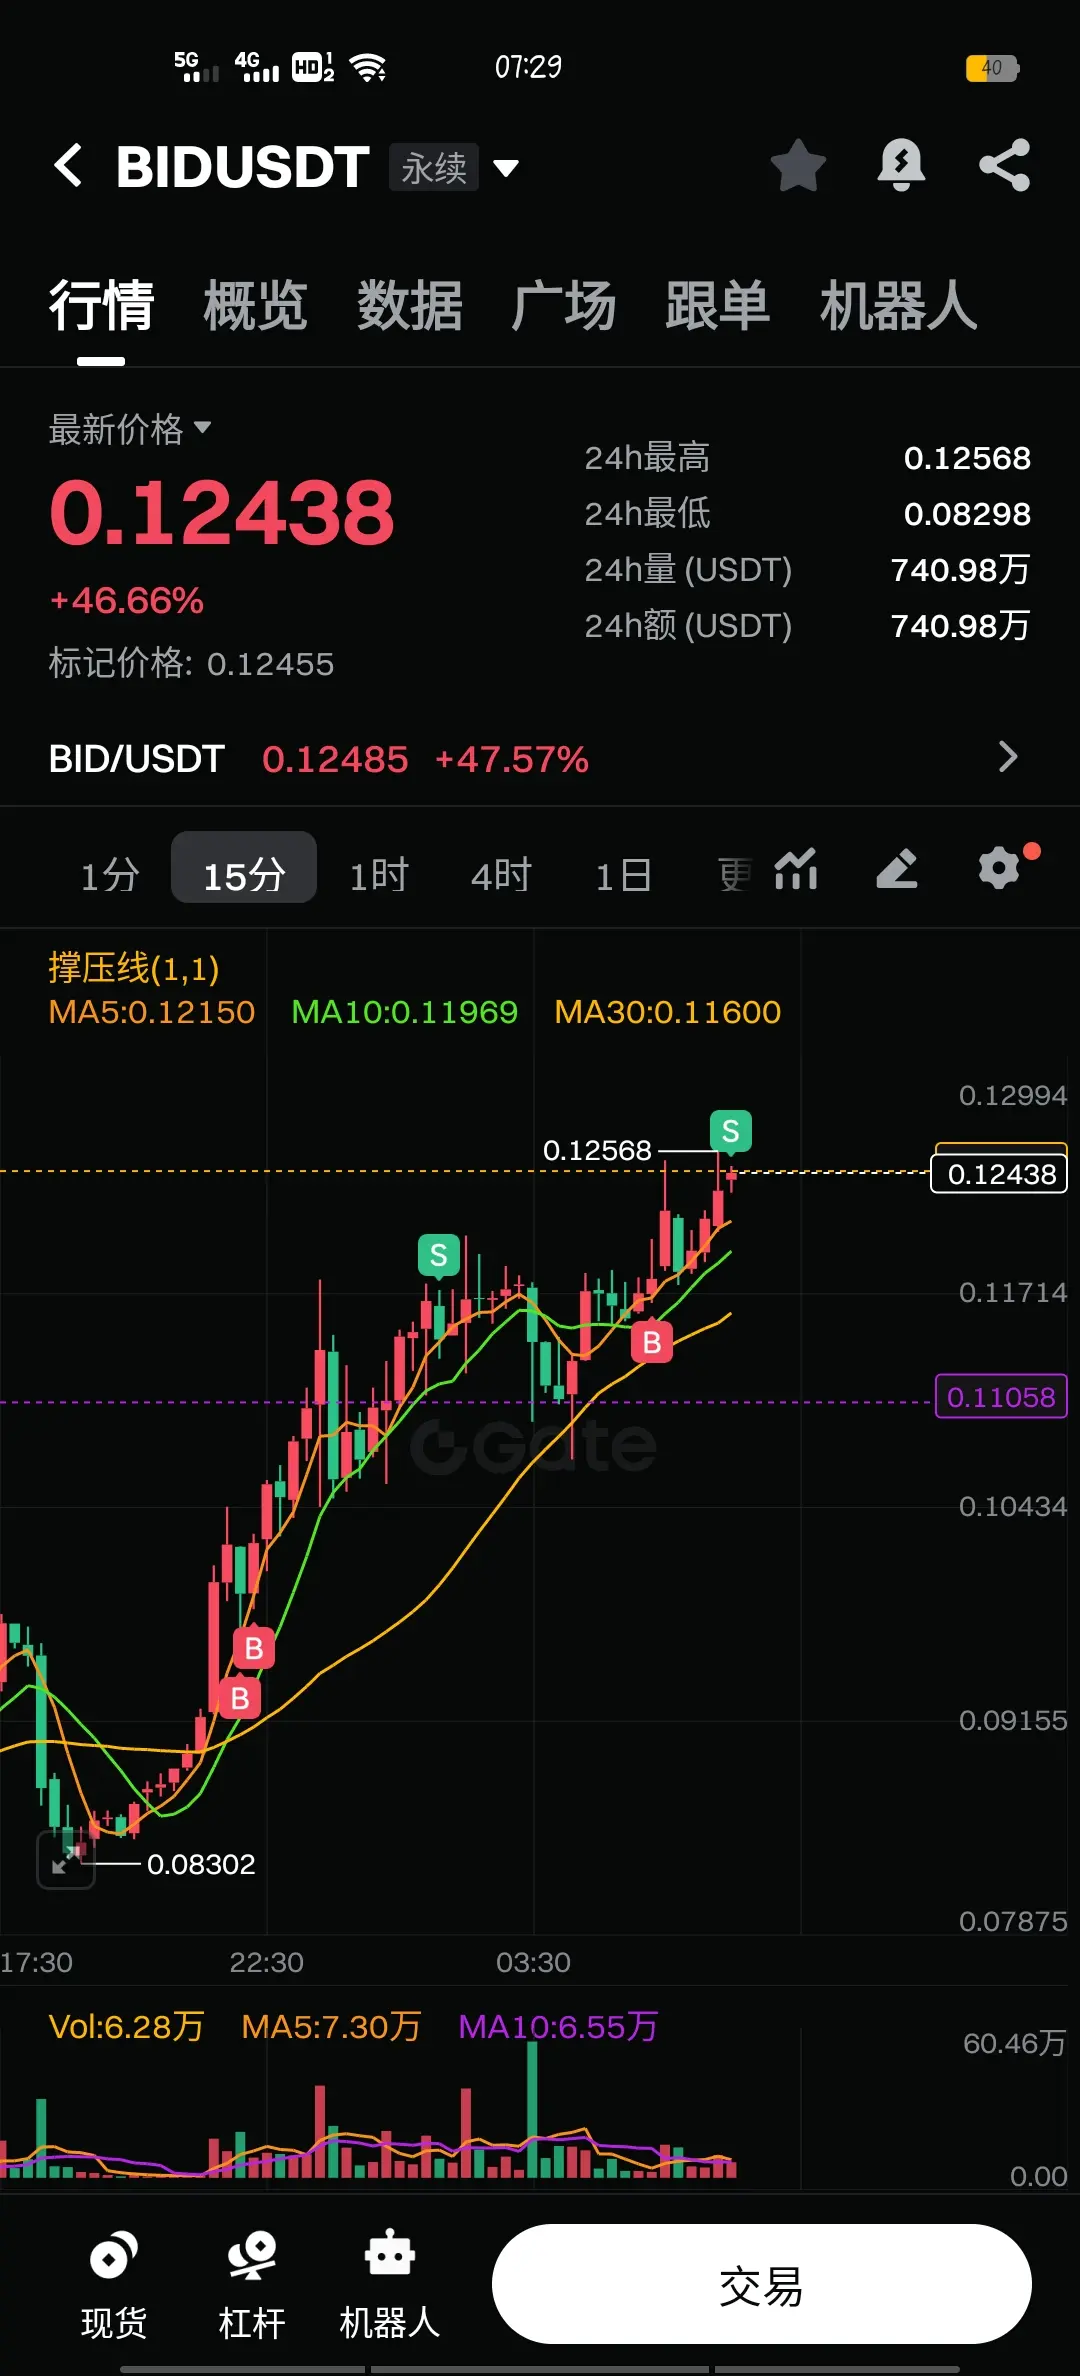Screen dimensions: 1080x2376
Task: Tap the +46.66% change value
Action: click(126, 601)
